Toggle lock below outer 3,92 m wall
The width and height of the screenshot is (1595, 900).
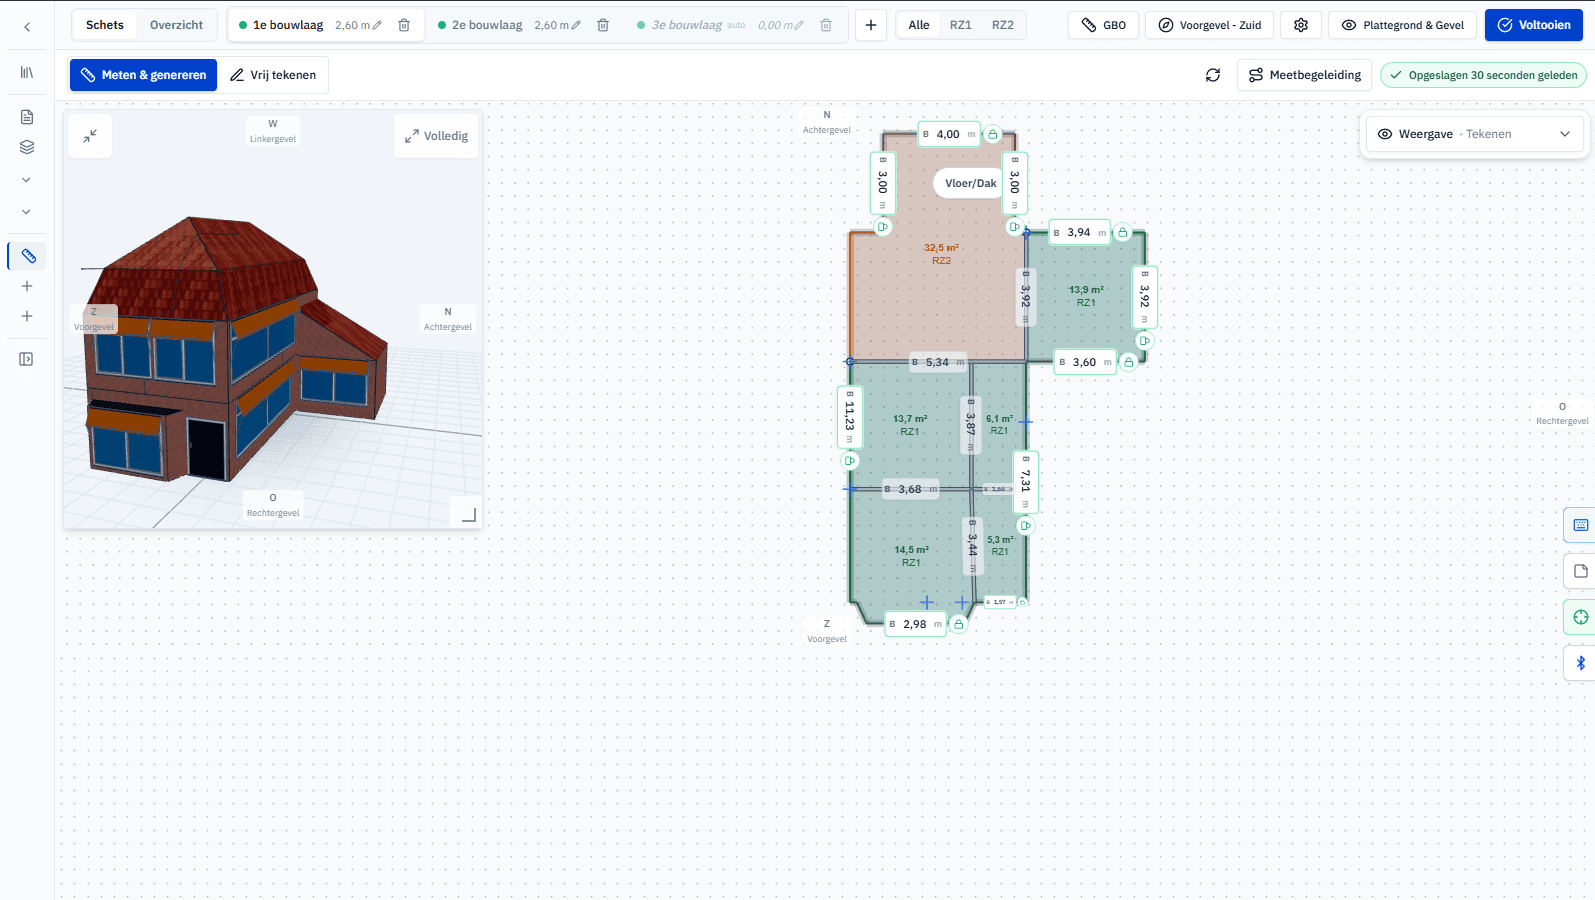coord(1144,341)
